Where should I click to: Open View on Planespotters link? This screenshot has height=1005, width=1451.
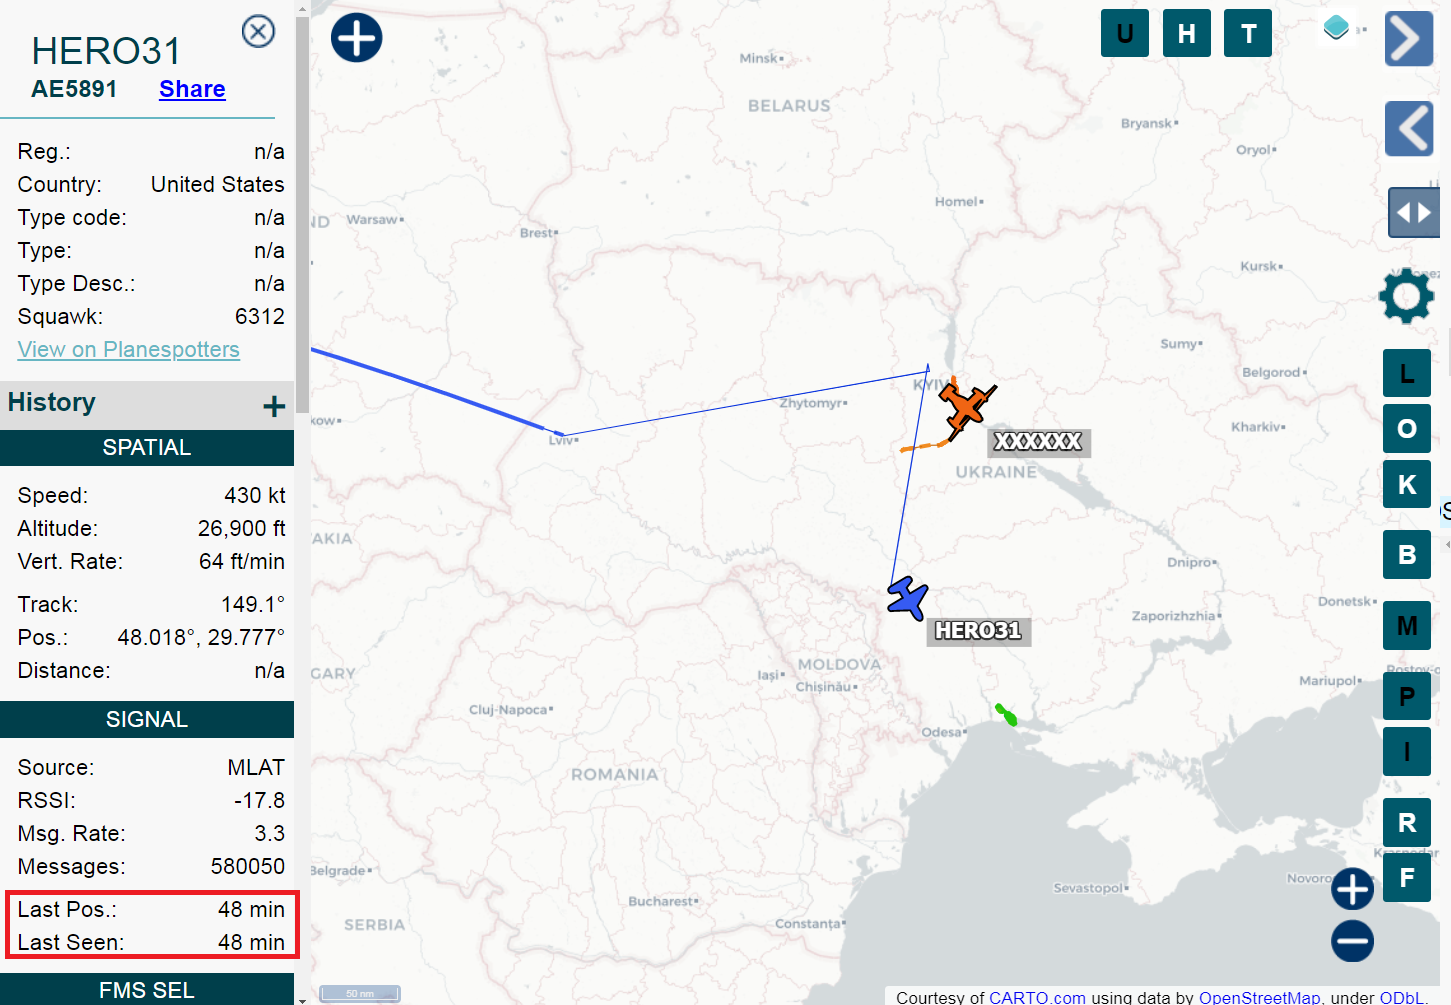(129, 350)
